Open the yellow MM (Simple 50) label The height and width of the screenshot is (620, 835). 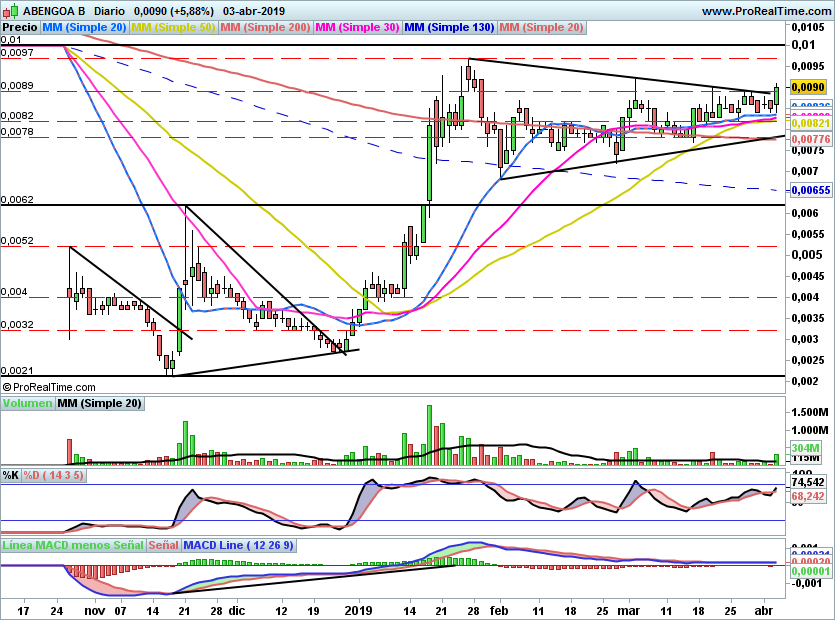click(x=173, y=27)
